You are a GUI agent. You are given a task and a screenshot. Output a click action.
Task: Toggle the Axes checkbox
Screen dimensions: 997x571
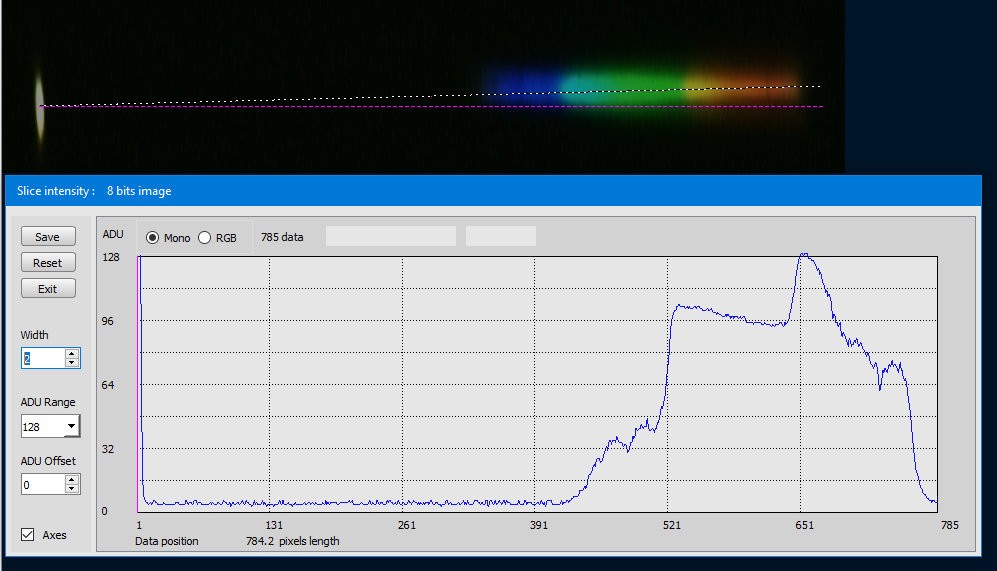27,535
